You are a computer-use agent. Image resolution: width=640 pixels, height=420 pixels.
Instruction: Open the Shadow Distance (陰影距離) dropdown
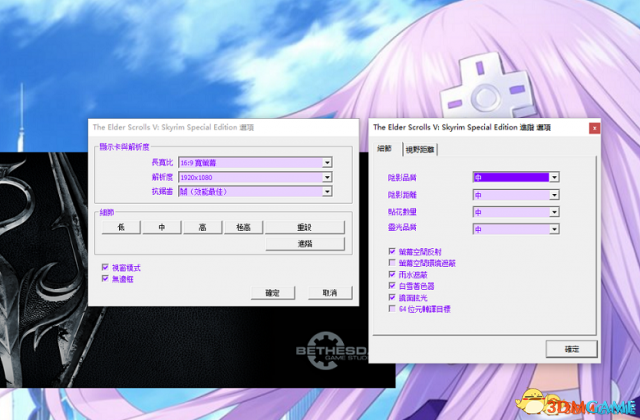click(516, 195)
